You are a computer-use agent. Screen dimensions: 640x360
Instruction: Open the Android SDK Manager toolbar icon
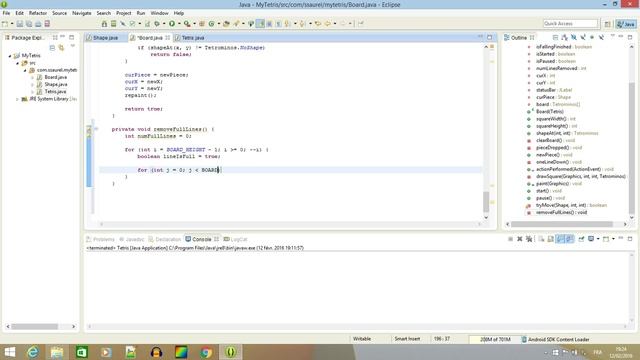click(104, 24)
